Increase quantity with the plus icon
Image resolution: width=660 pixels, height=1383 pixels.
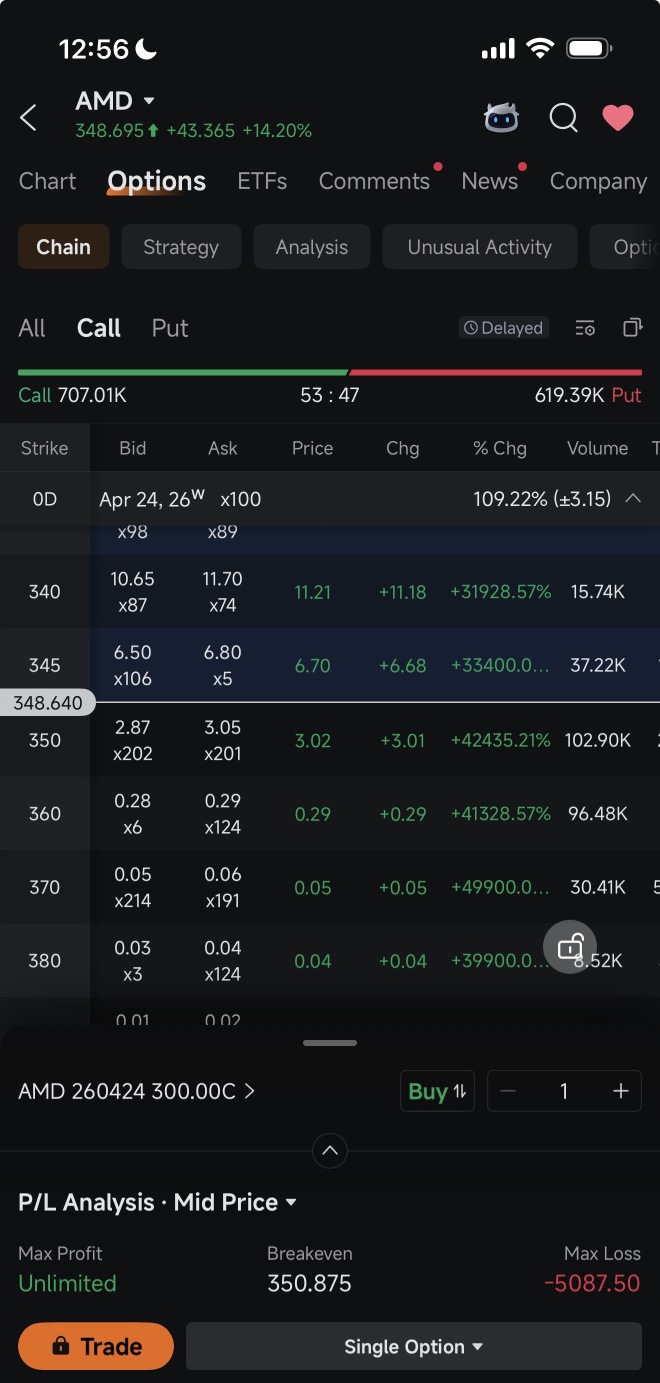tap(621, 1091)
